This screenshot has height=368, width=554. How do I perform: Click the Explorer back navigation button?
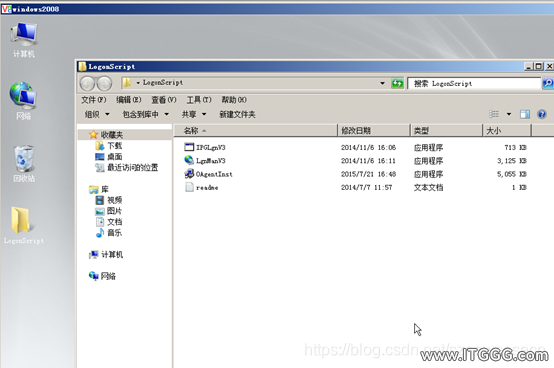point(87,84)
